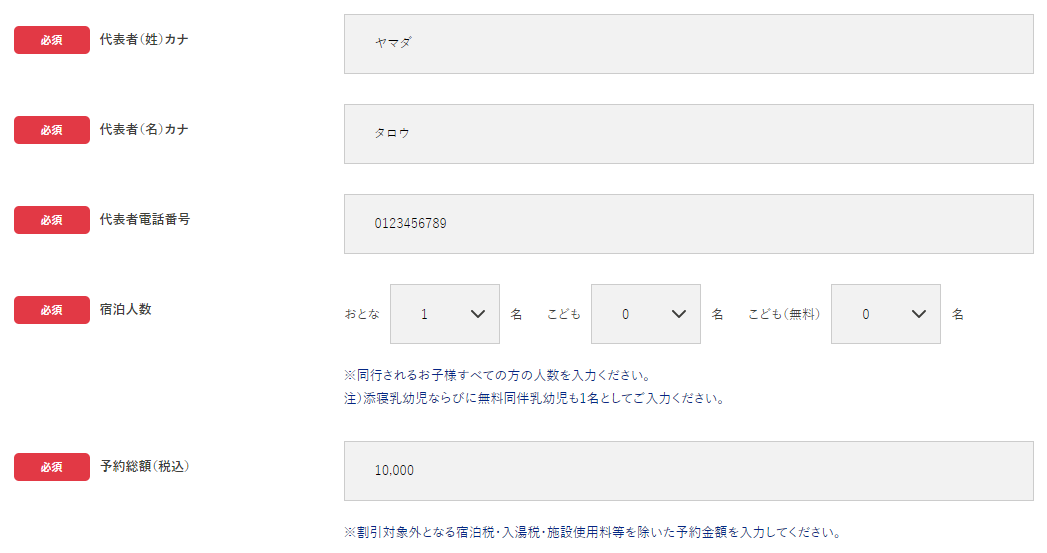The height and width of the screenshot is (553, 1047).
Task: Click the 必須 badge beside 予約総額(税込)
Action: tap(52, 467)
